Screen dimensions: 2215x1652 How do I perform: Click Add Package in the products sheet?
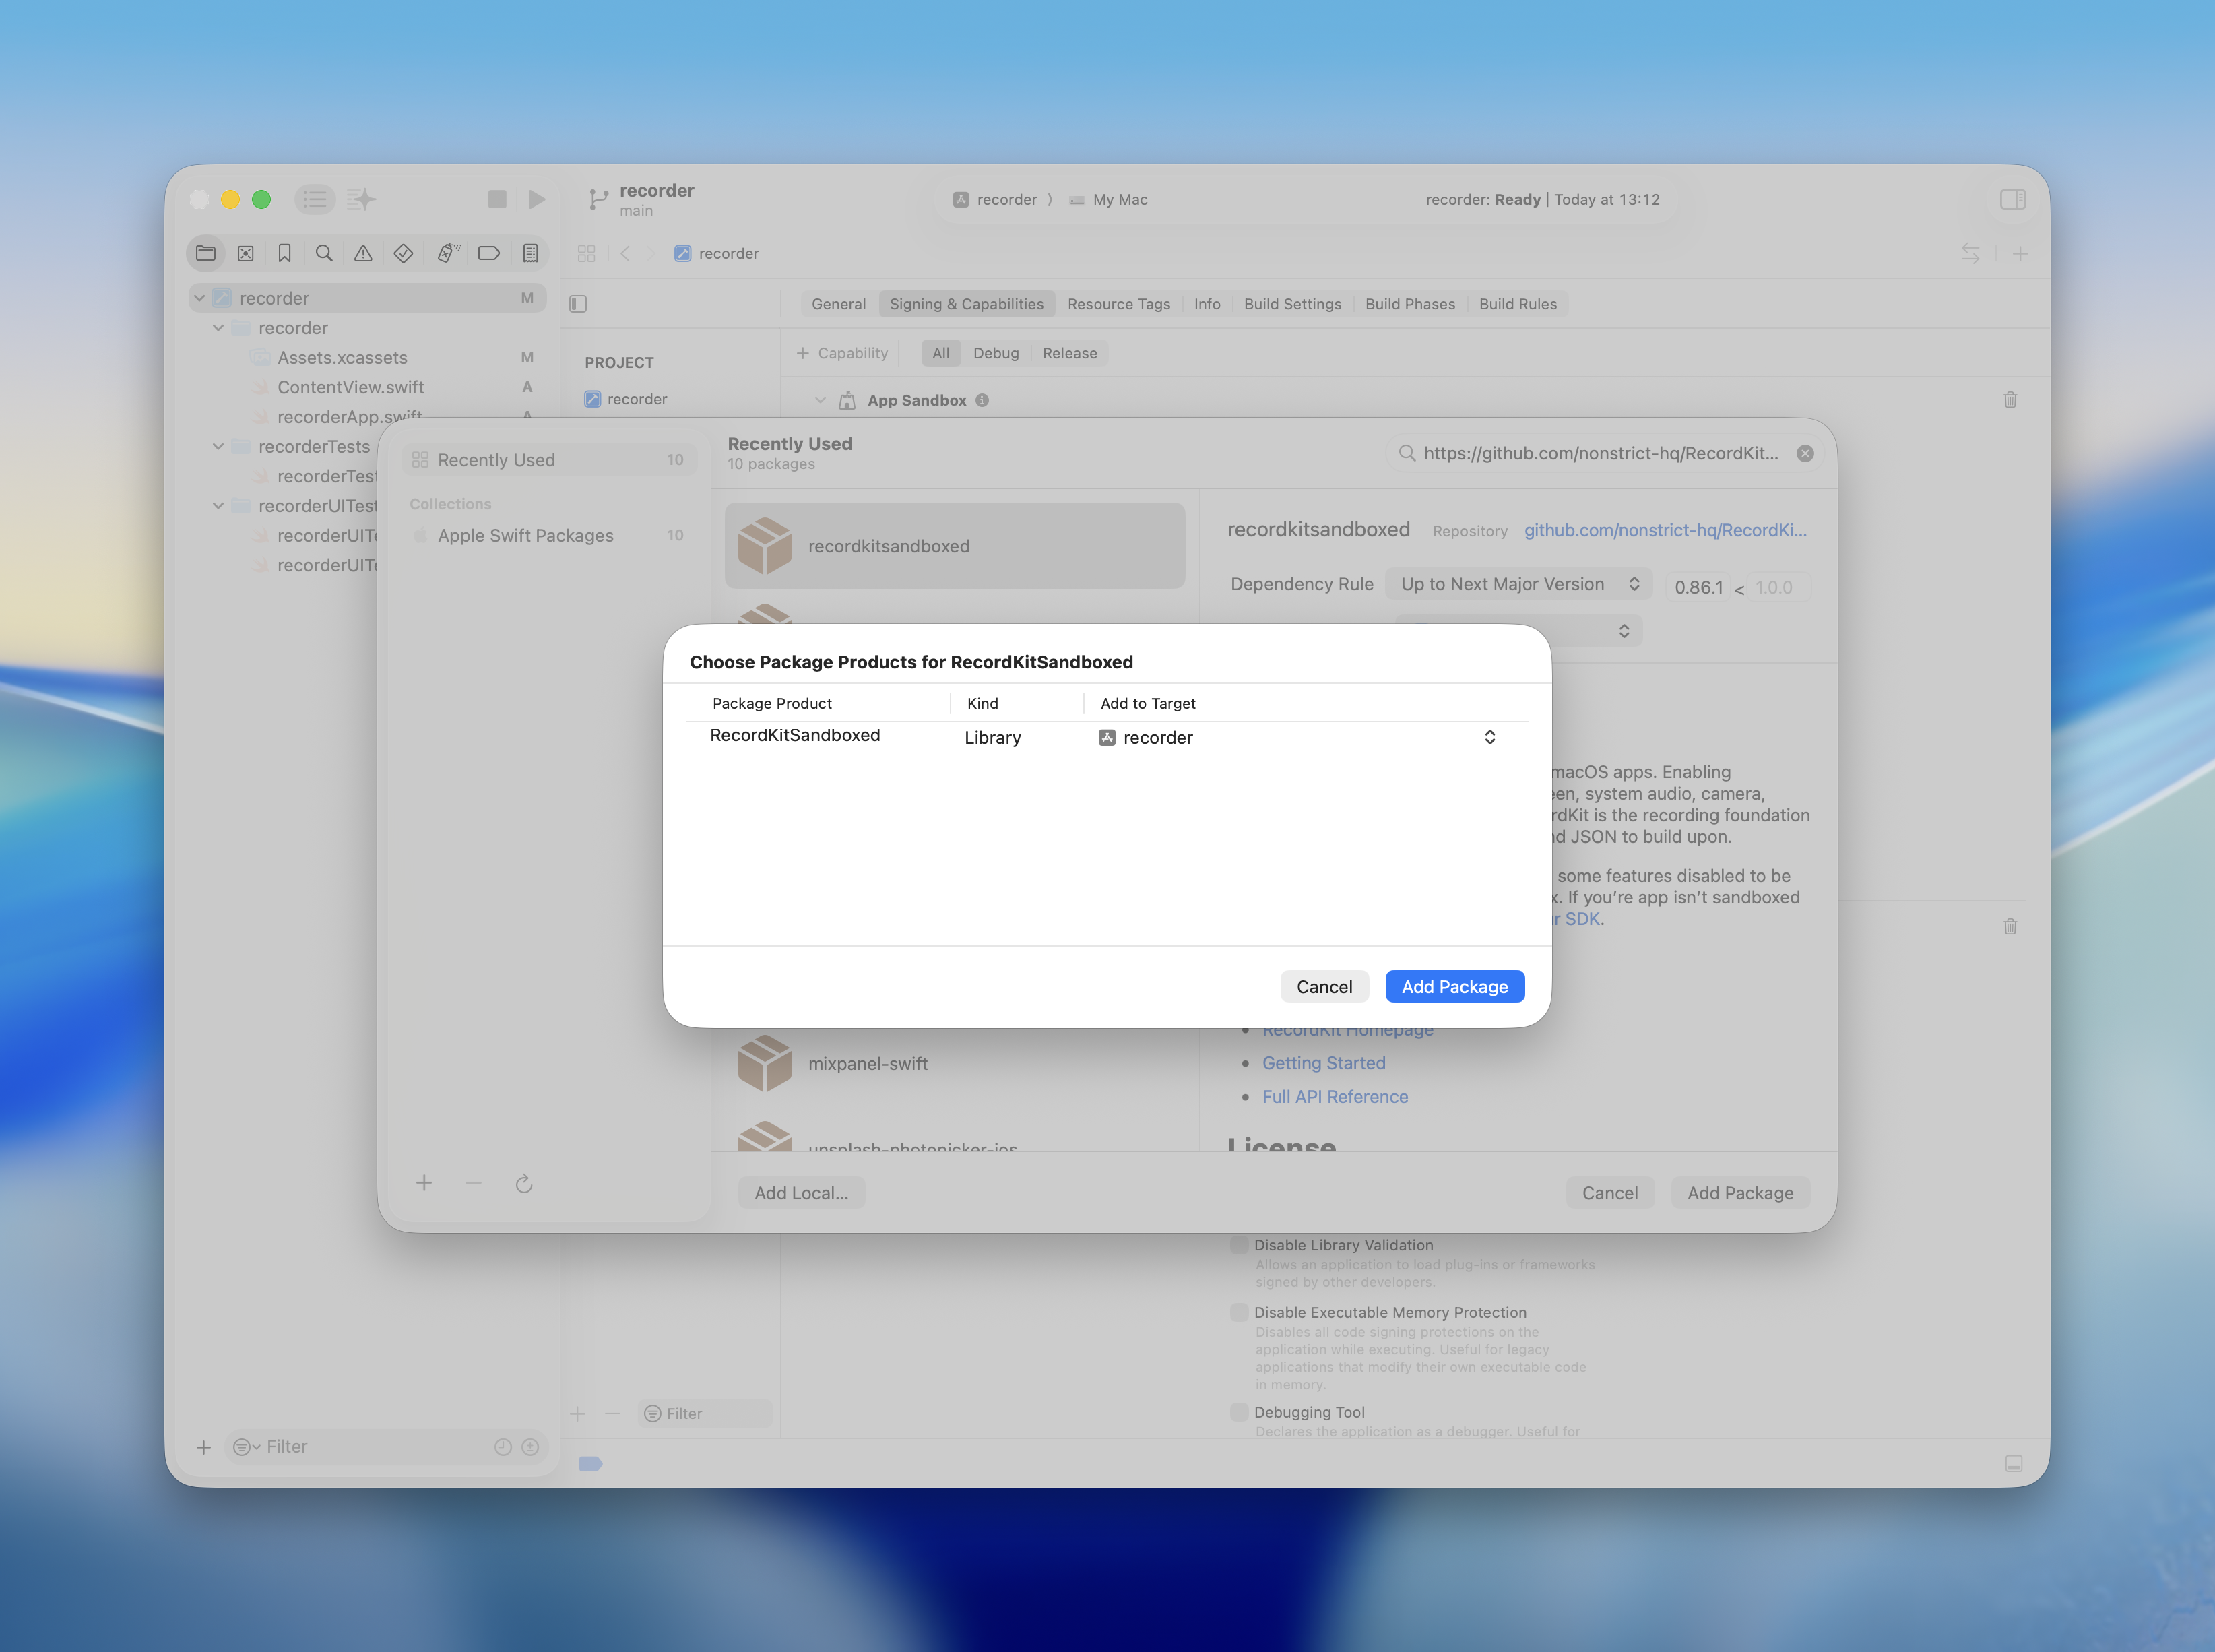coord(1454,987)
